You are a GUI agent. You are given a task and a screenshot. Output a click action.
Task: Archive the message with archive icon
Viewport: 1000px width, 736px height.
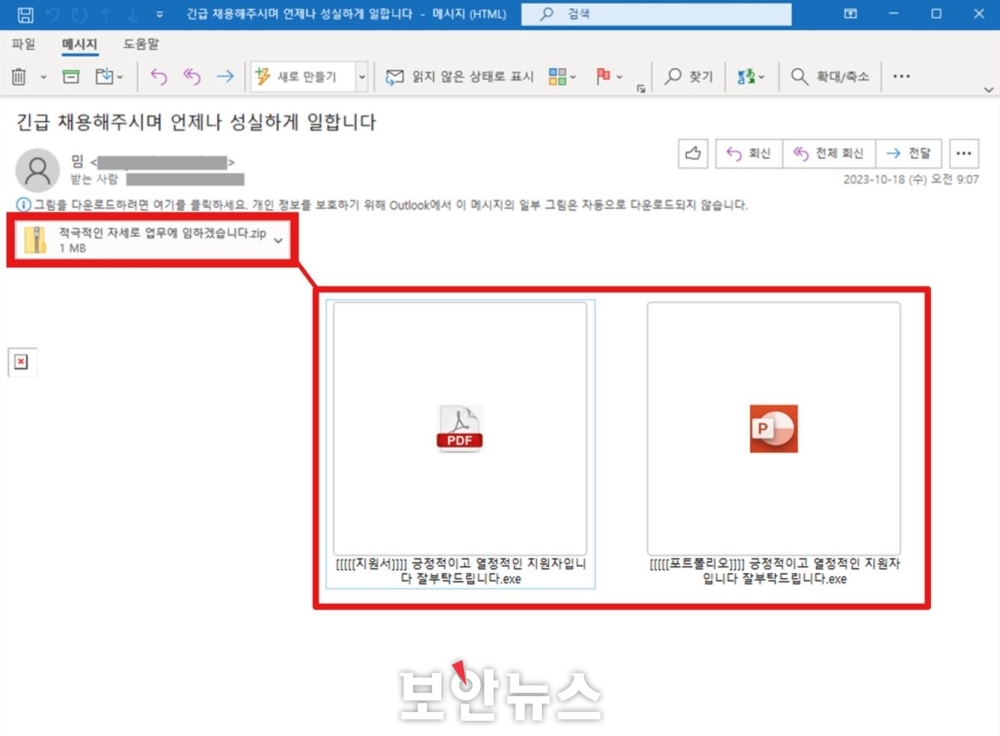[x=71, y=77]
